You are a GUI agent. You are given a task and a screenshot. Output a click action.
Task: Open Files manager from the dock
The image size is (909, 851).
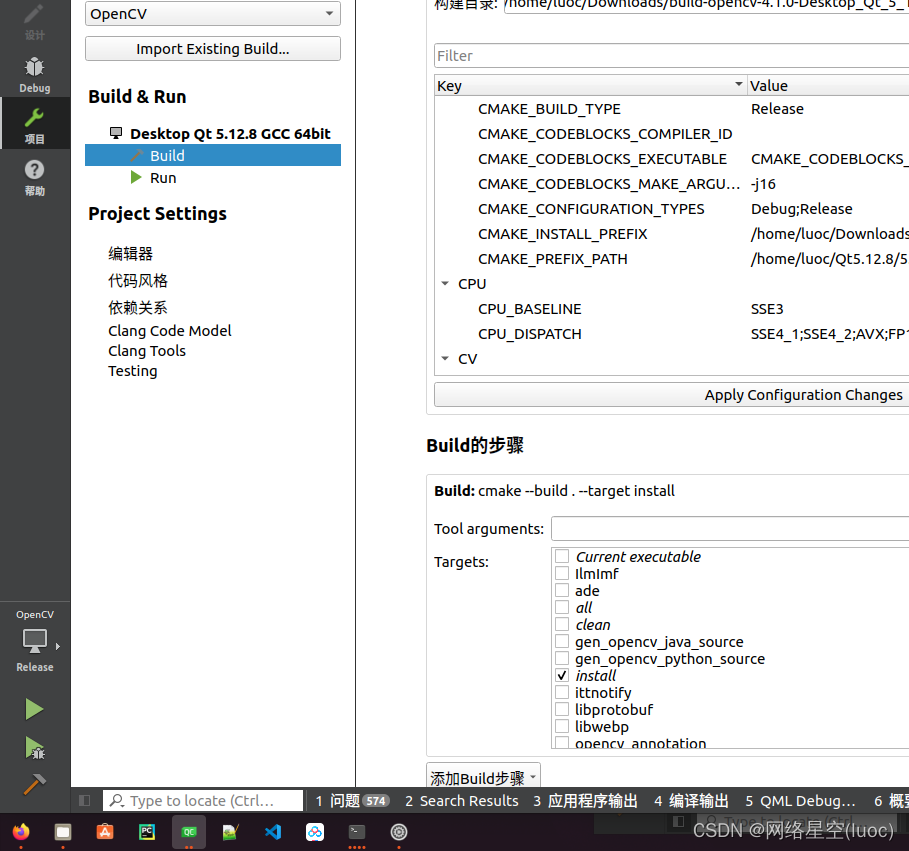(x=63, y=832)
